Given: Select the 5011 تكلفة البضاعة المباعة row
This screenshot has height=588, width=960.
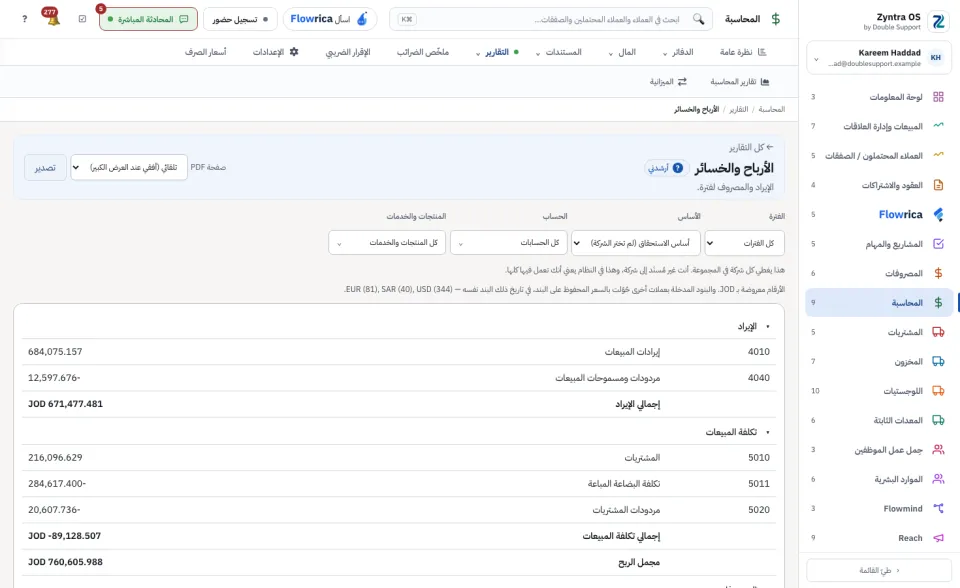Looking at the screenshot, I should (399, 484).
